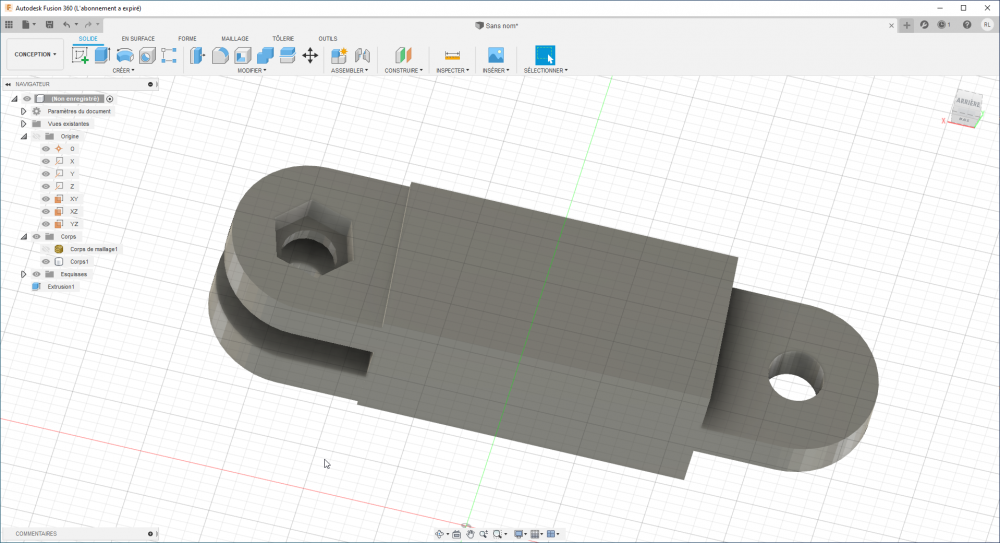
Task: Toggle visibility of root component (Non enregistré)
Action: click(x=27, y=99)
